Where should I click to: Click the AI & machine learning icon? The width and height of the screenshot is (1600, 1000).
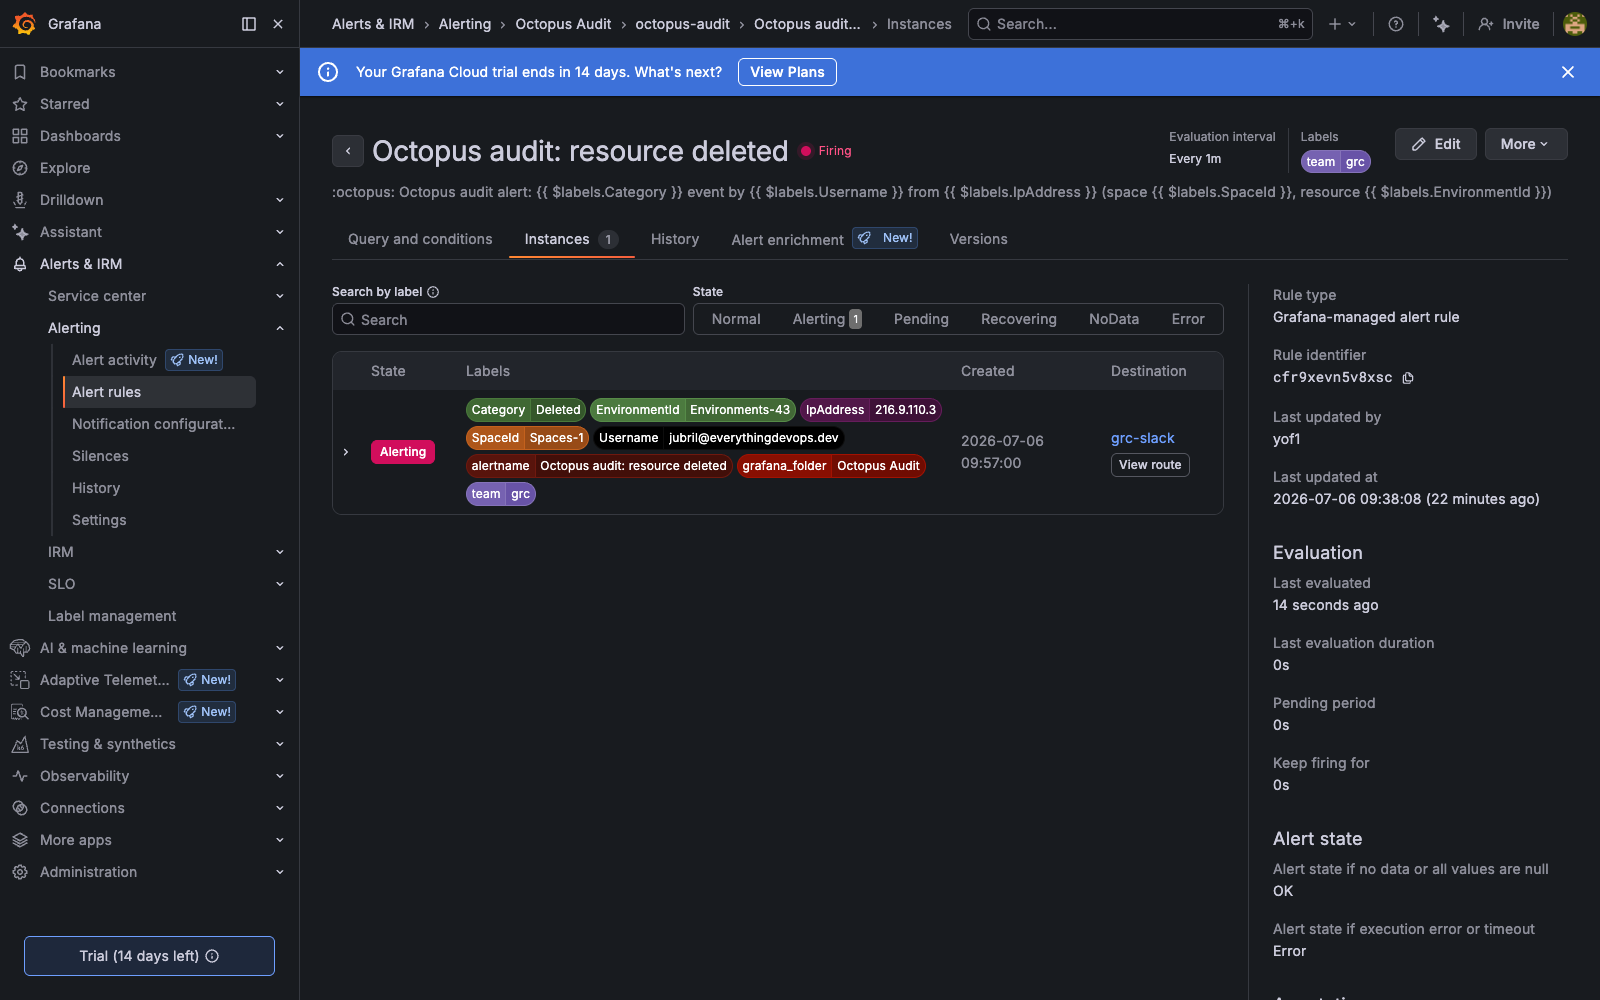pyautogui.click(x=20, y=648)
